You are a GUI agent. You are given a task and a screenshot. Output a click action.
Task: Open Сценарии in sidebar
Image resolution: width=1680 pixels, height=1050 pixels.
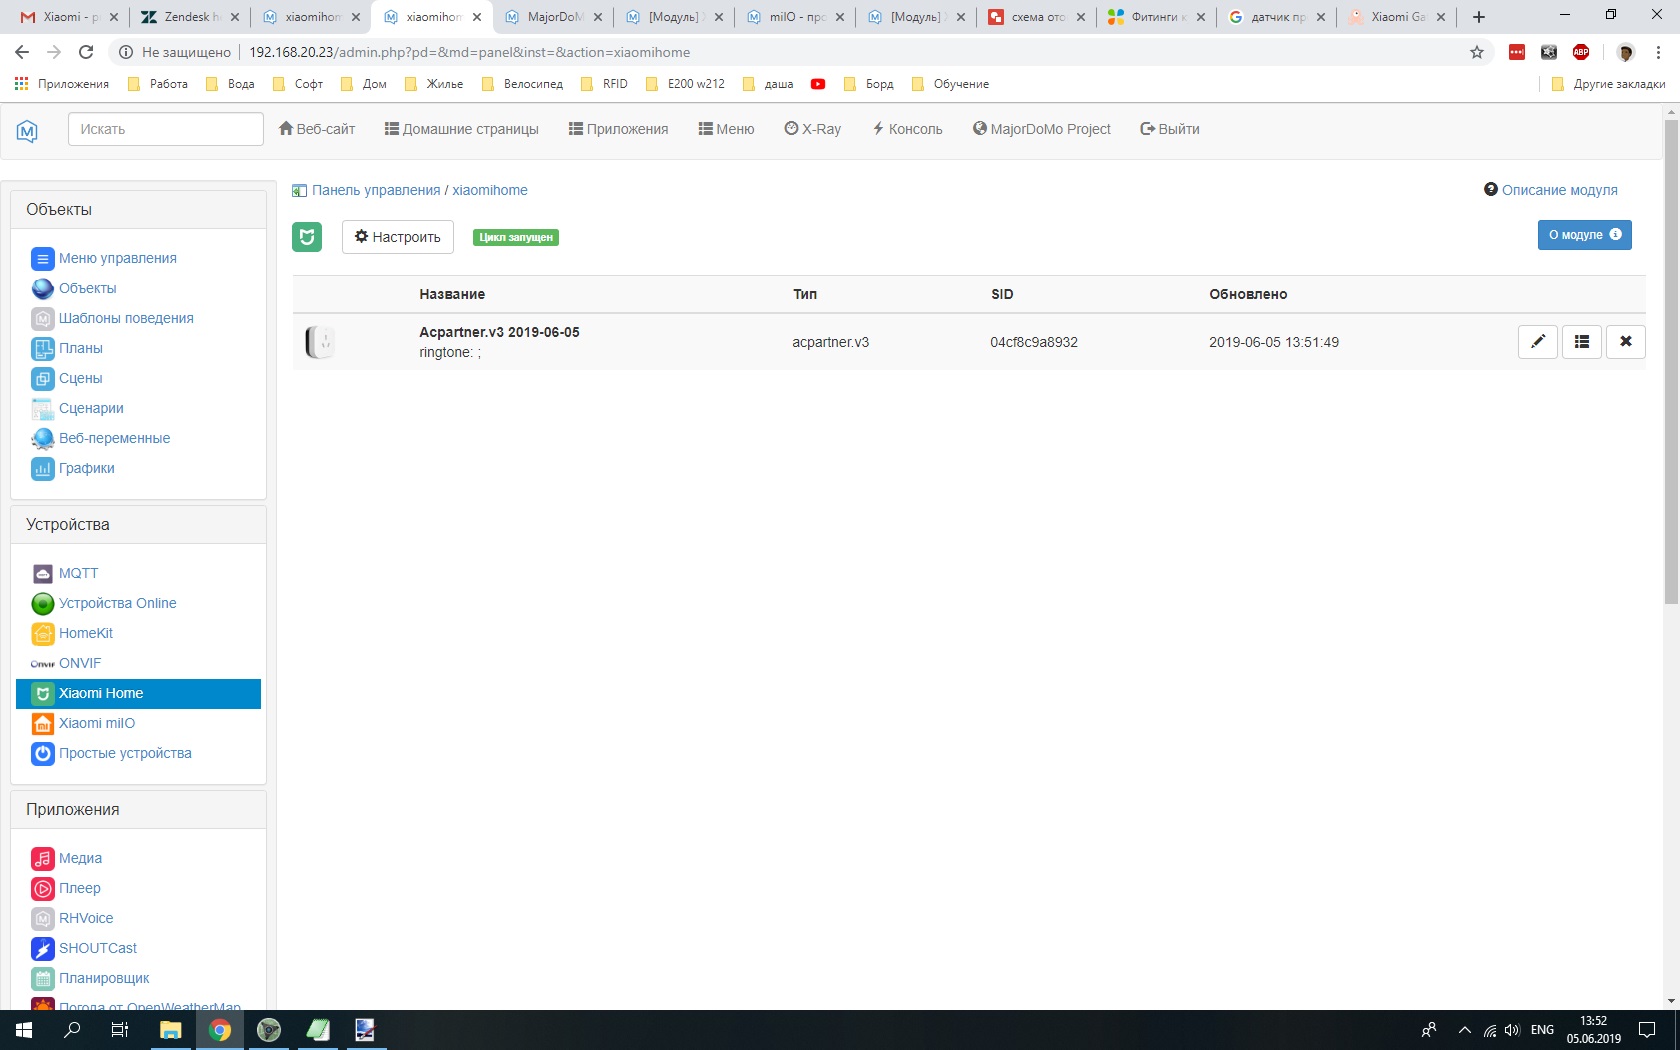[x=91, y=408]
